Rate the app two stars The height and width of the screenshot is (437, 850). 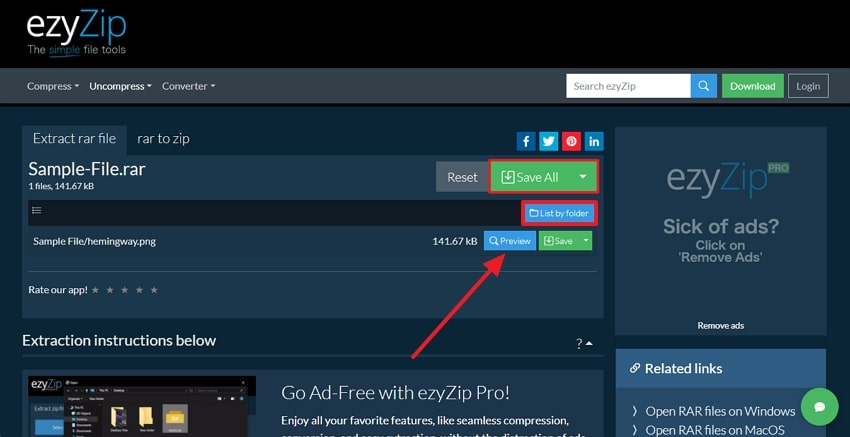coord(110,290)
